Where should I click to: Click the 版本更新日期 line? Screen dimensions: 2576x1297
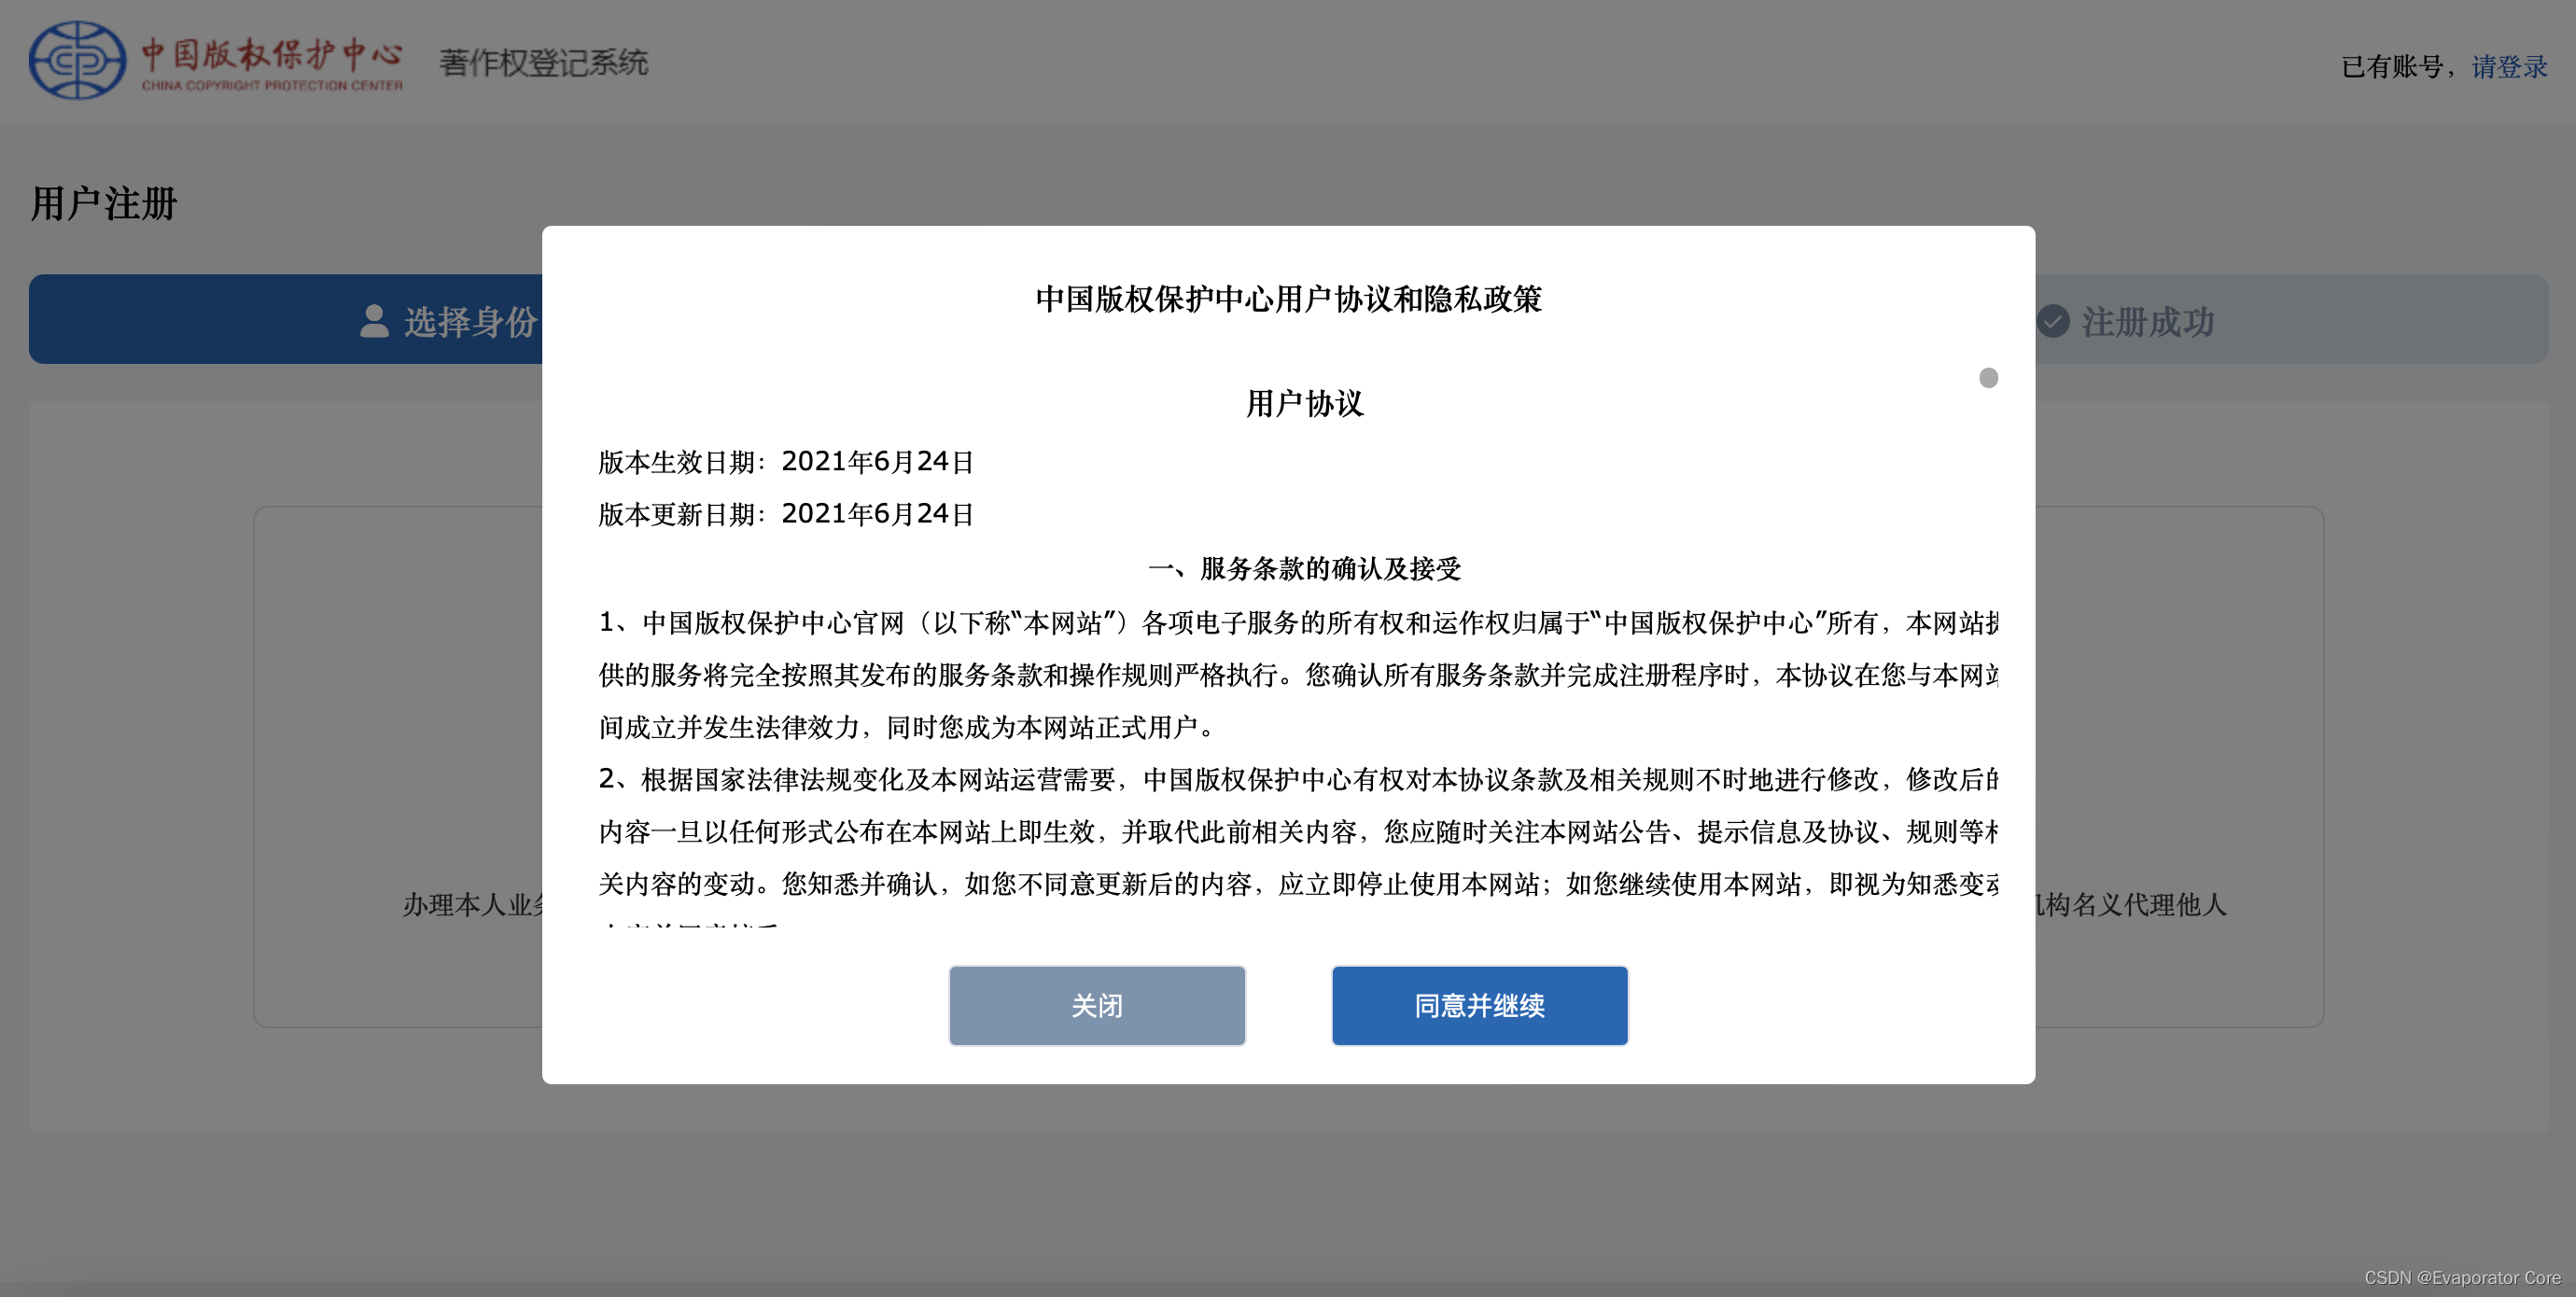[786, 513]
